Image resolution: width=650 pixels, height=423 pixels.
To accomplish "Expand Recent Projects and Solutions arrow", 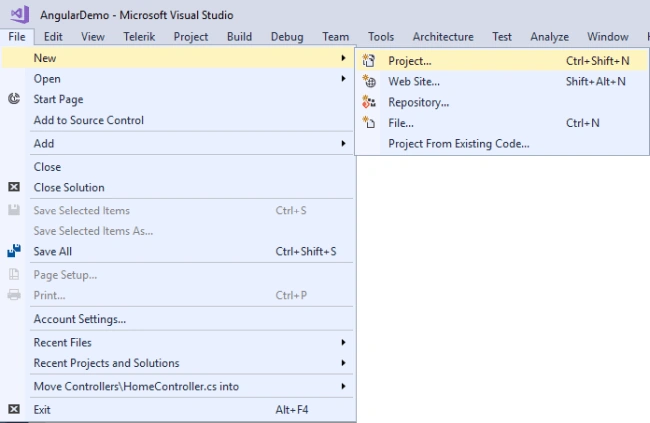I will (343, 363).
